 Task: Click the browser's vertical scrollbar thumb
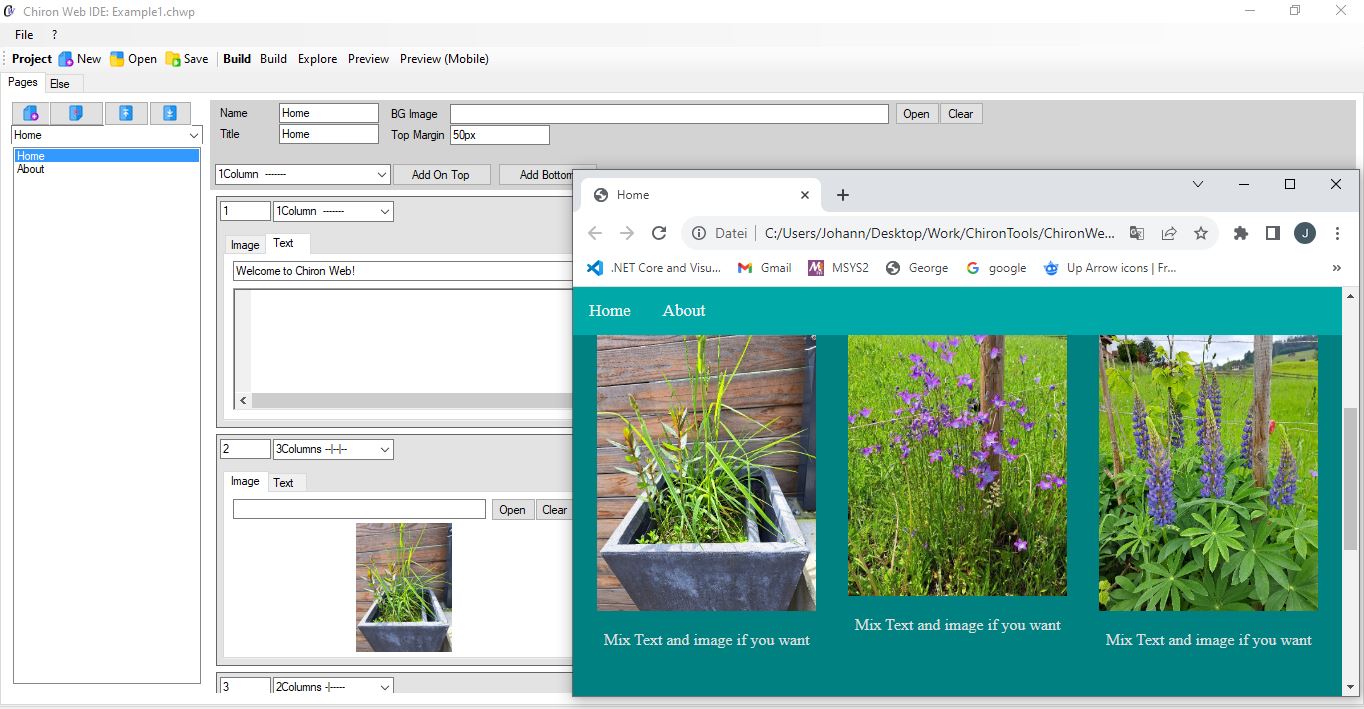tap(1350, 478)
